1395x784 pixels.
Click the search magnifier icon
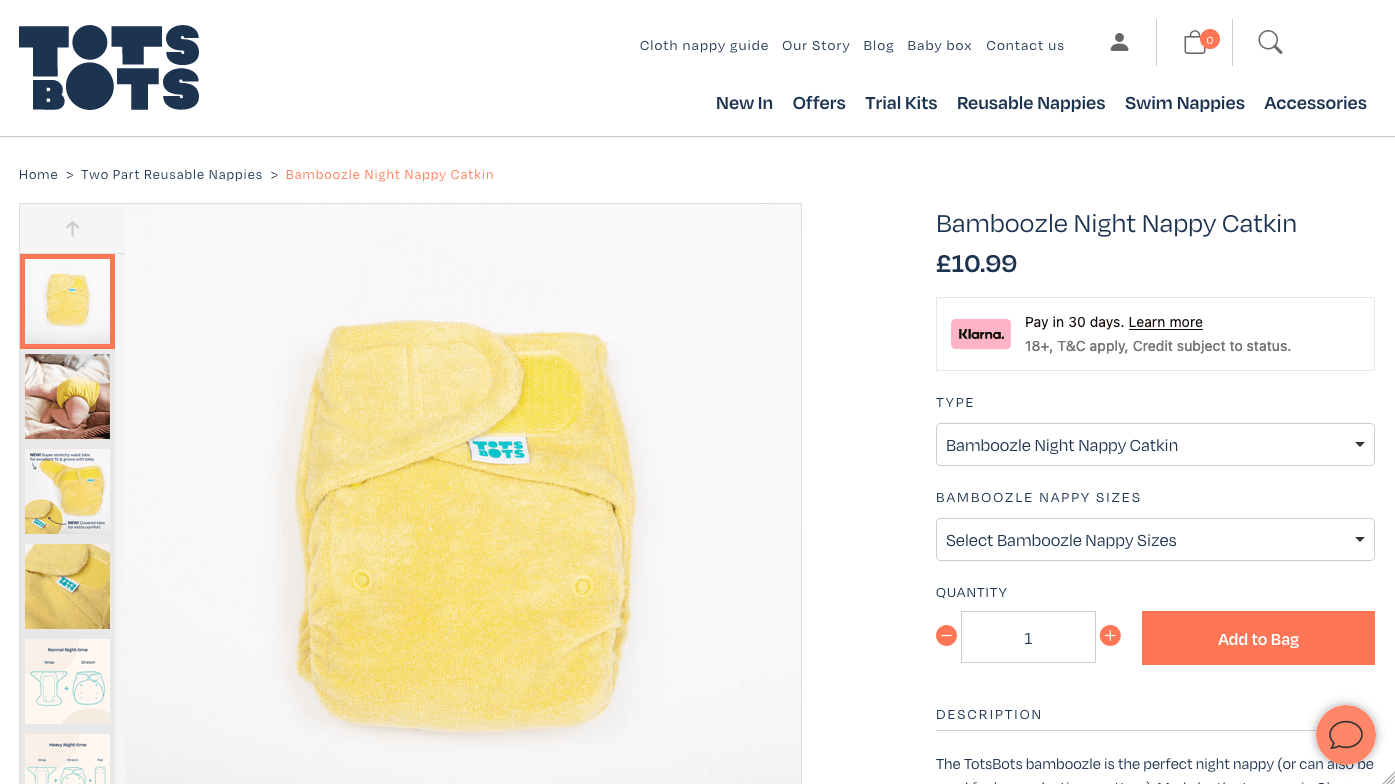click(1270, 42)
